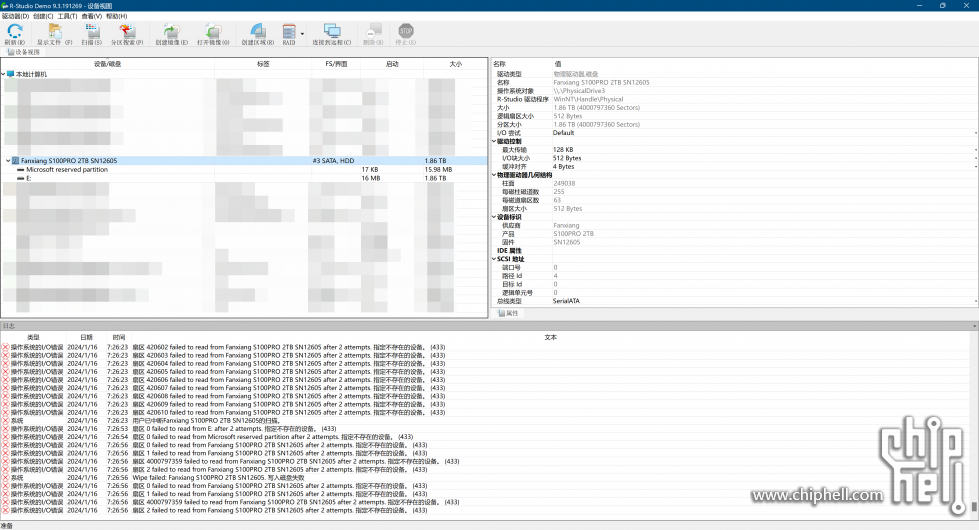Click the 柱面 value 249038

click(564, 184)
